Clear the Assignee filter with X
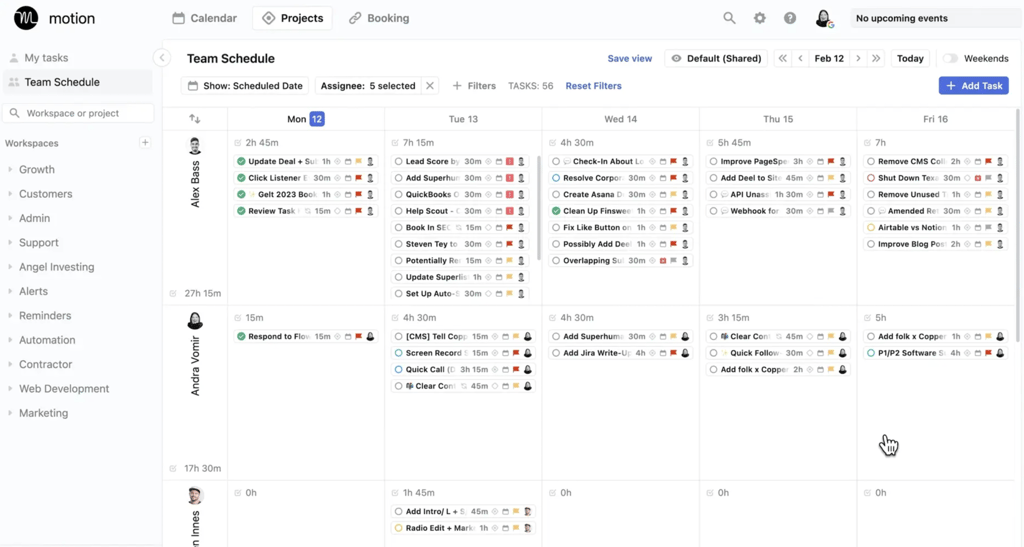The image size is (1024, 547). tap(430, 86)
